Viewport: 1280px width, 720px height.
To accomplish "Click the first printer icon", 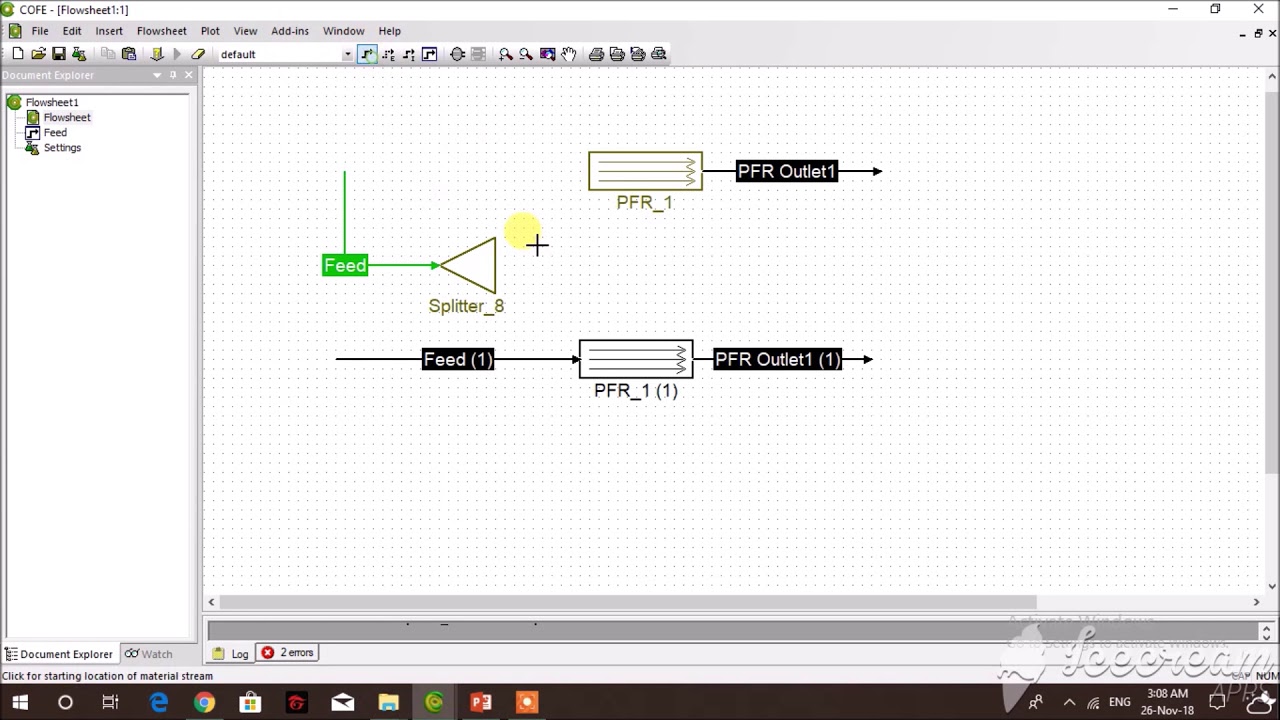I will pyautogui.click(x=596, y=54).
